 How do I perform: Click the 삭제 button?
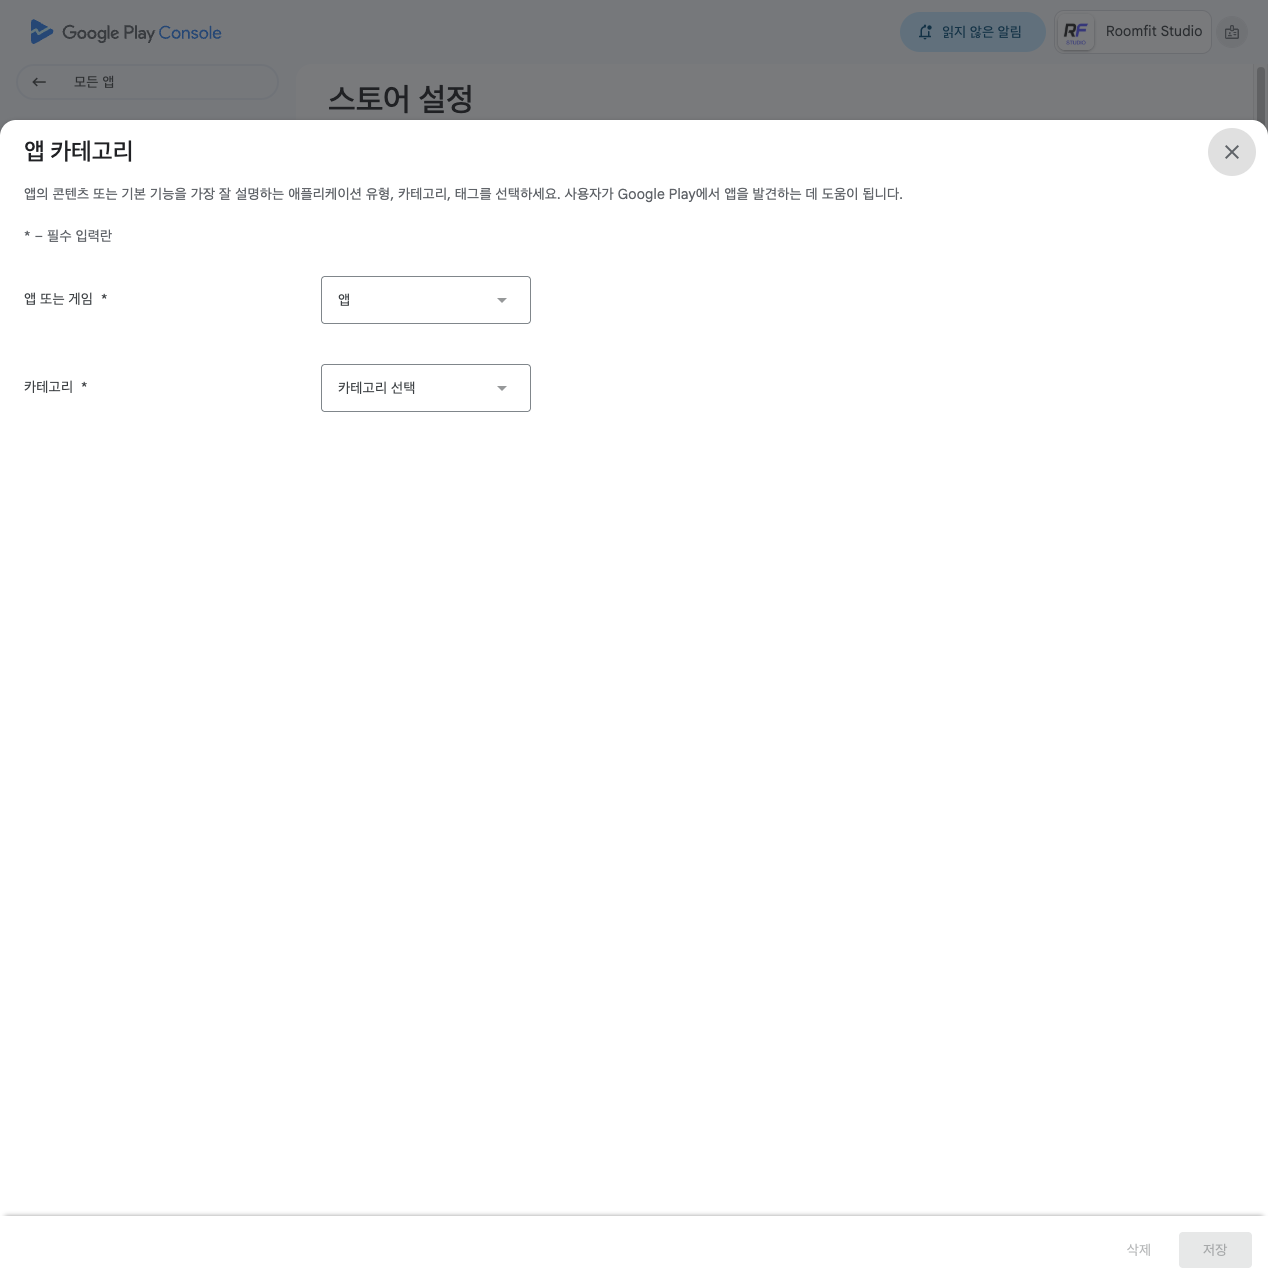point(1138,1250)
